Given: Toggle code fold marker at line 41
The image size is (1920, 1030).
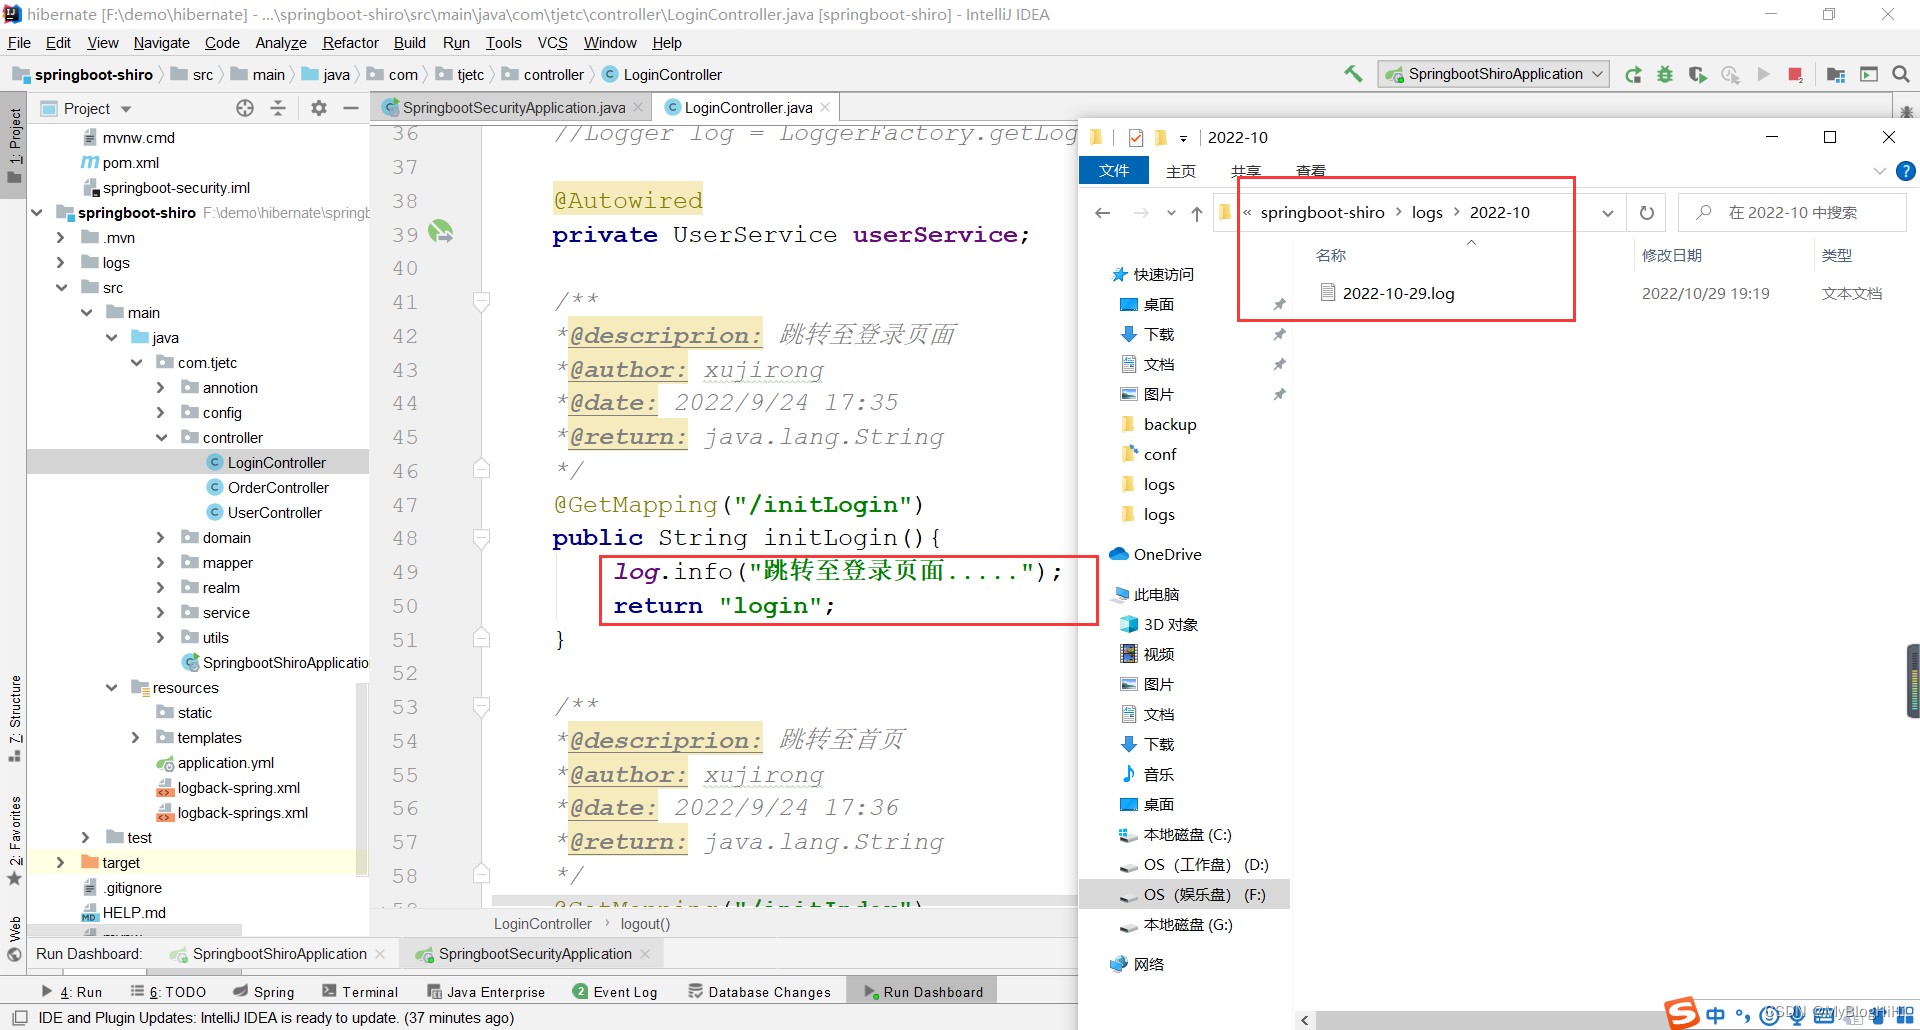Looking at the screenshot, I should pyautogui.click(x=481, y=300).
